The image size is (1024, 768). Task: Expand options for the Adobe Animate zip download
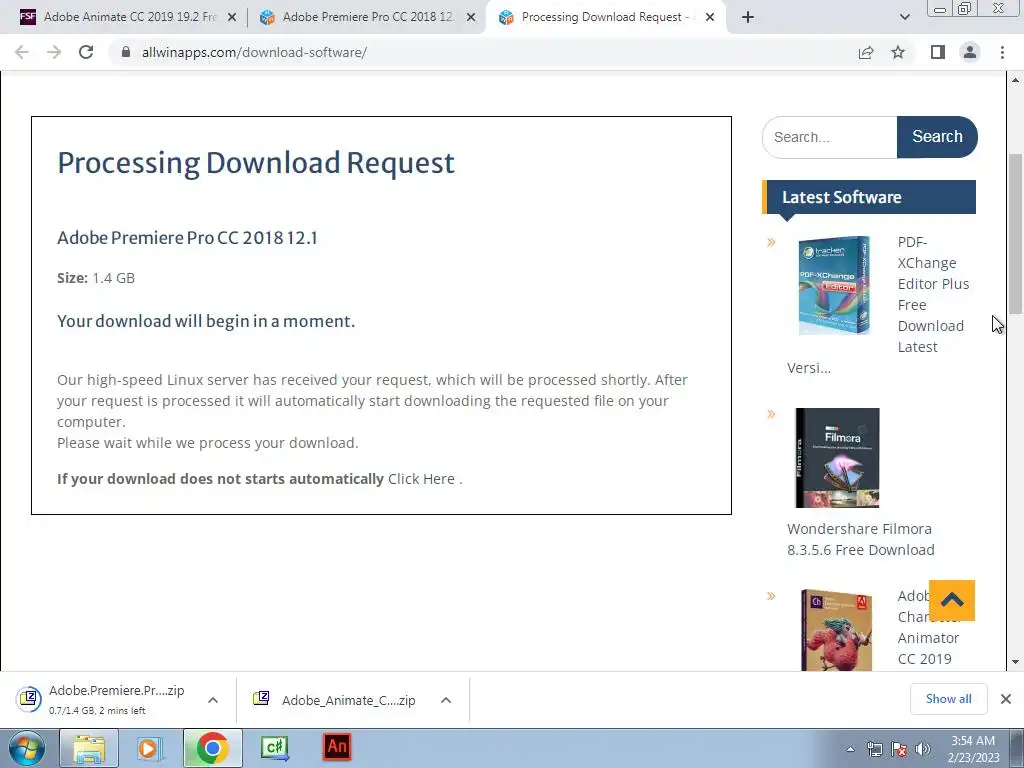click(x=446, y=700)
